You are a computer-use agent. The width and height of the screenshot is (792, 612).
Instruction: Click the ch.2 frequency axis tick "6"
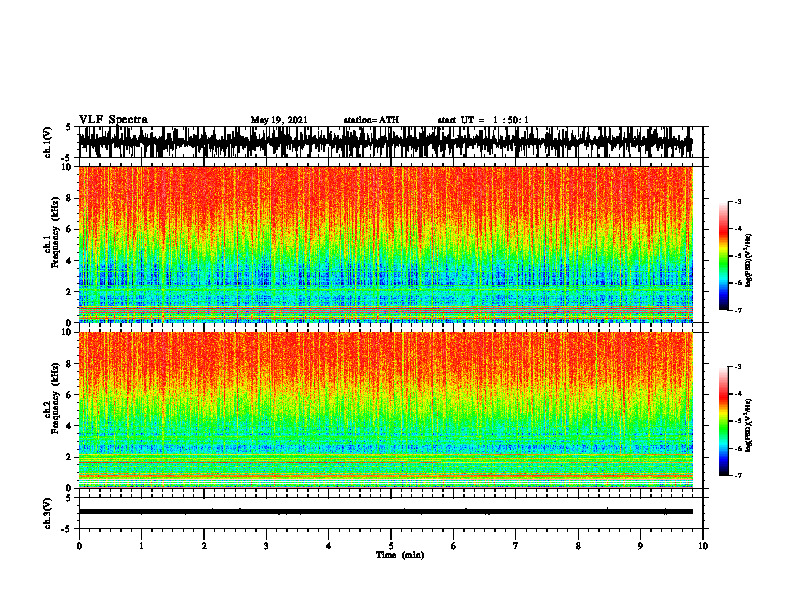(x=70, y=395)
